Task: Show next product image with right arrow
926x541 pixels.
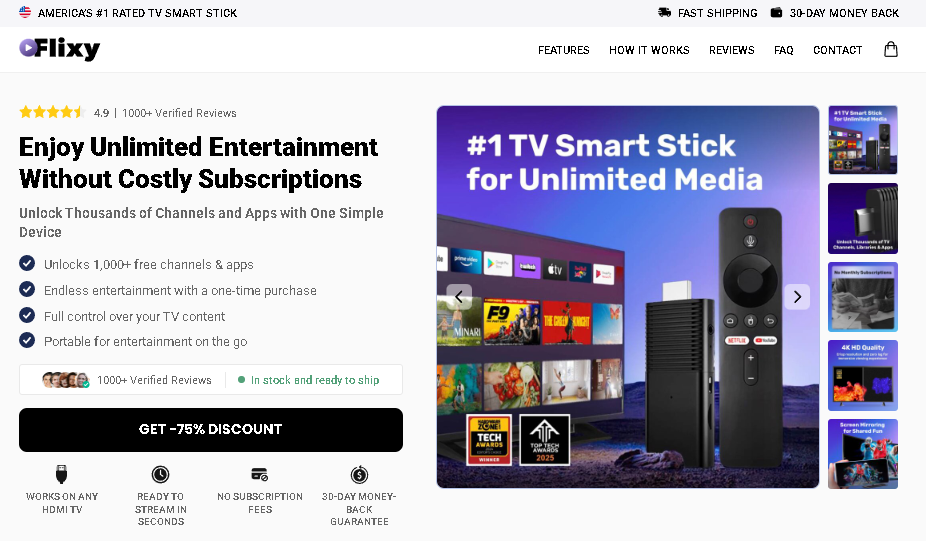Action: (x=797, y=296)
